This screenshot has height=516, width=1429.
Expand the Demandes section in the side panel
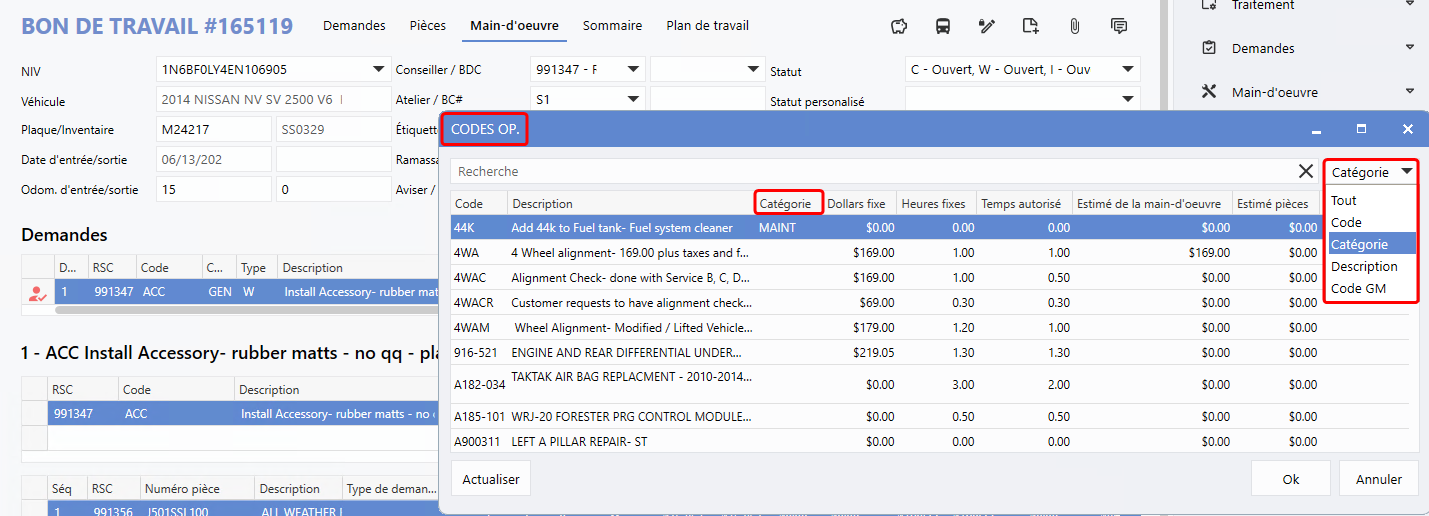click(x=1410, y=48)
